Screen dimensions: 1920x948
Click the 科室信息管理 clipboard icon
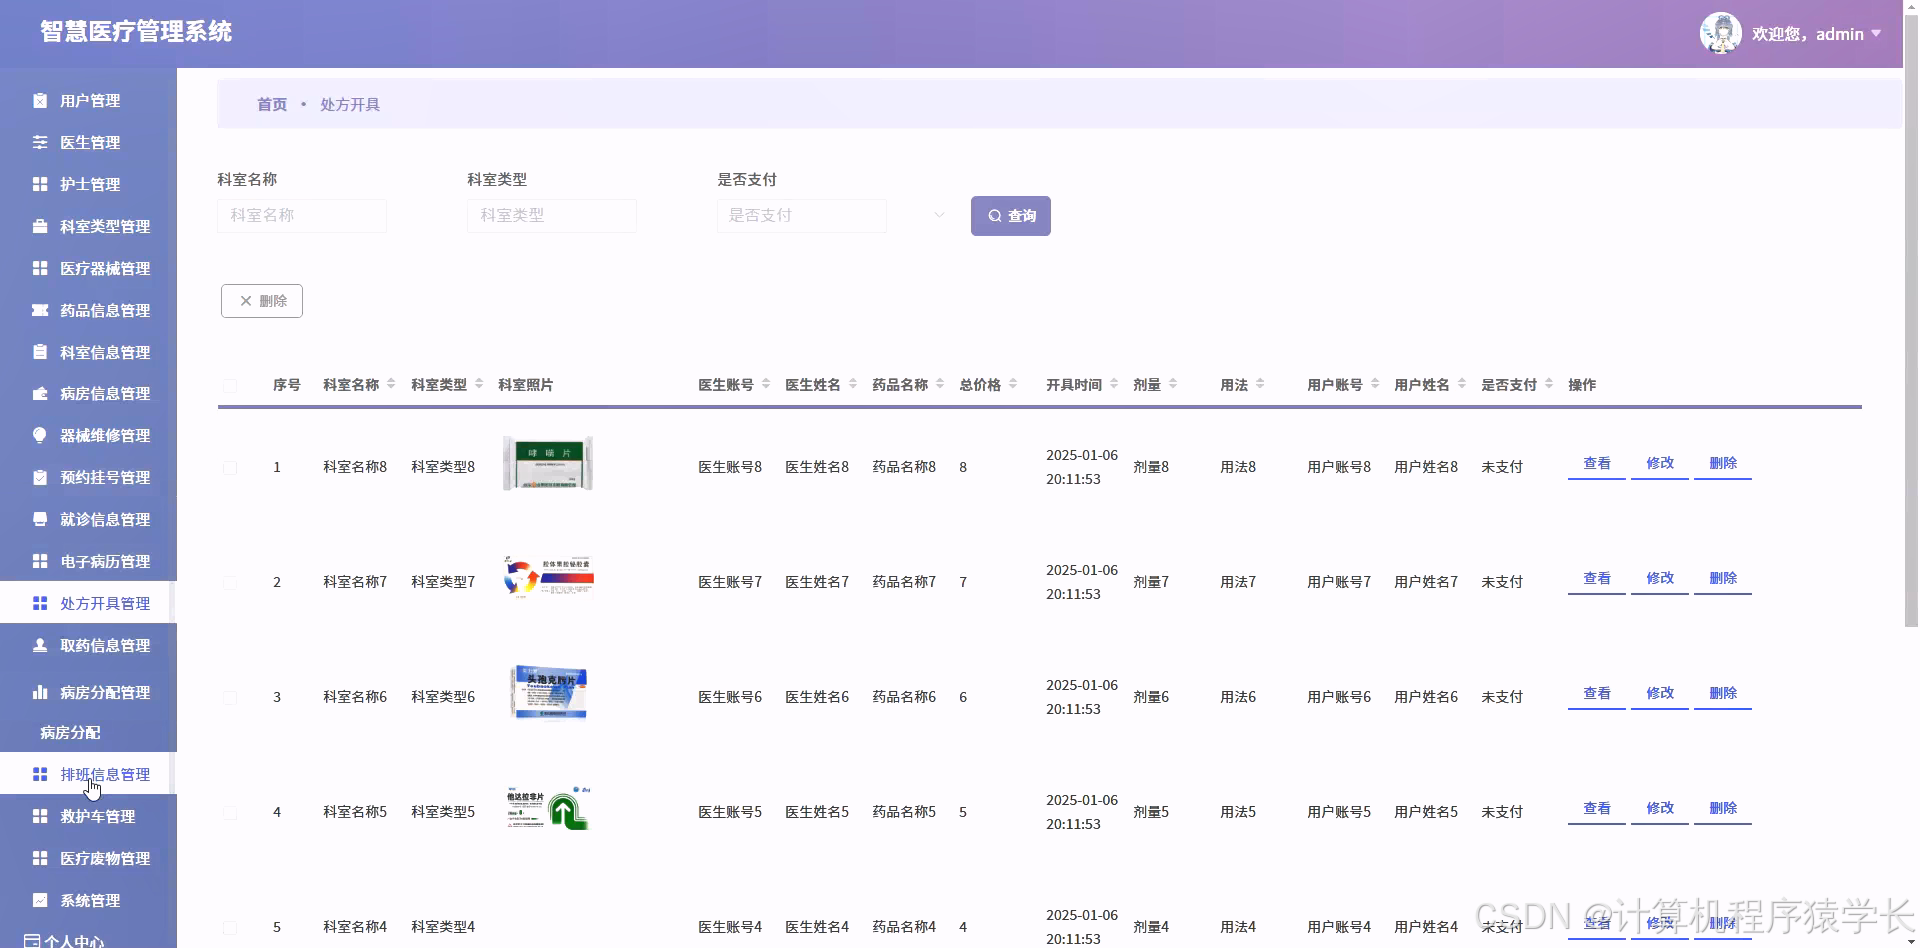pyautogui.click(x=40, y=352)
